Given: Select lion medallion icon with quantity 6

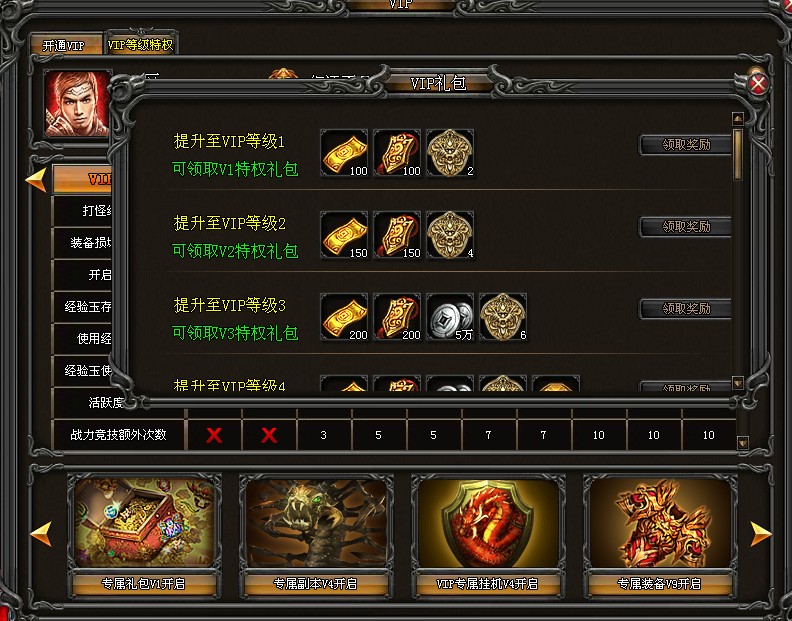Looking at the screenshot, I should (x=503, y=317).
